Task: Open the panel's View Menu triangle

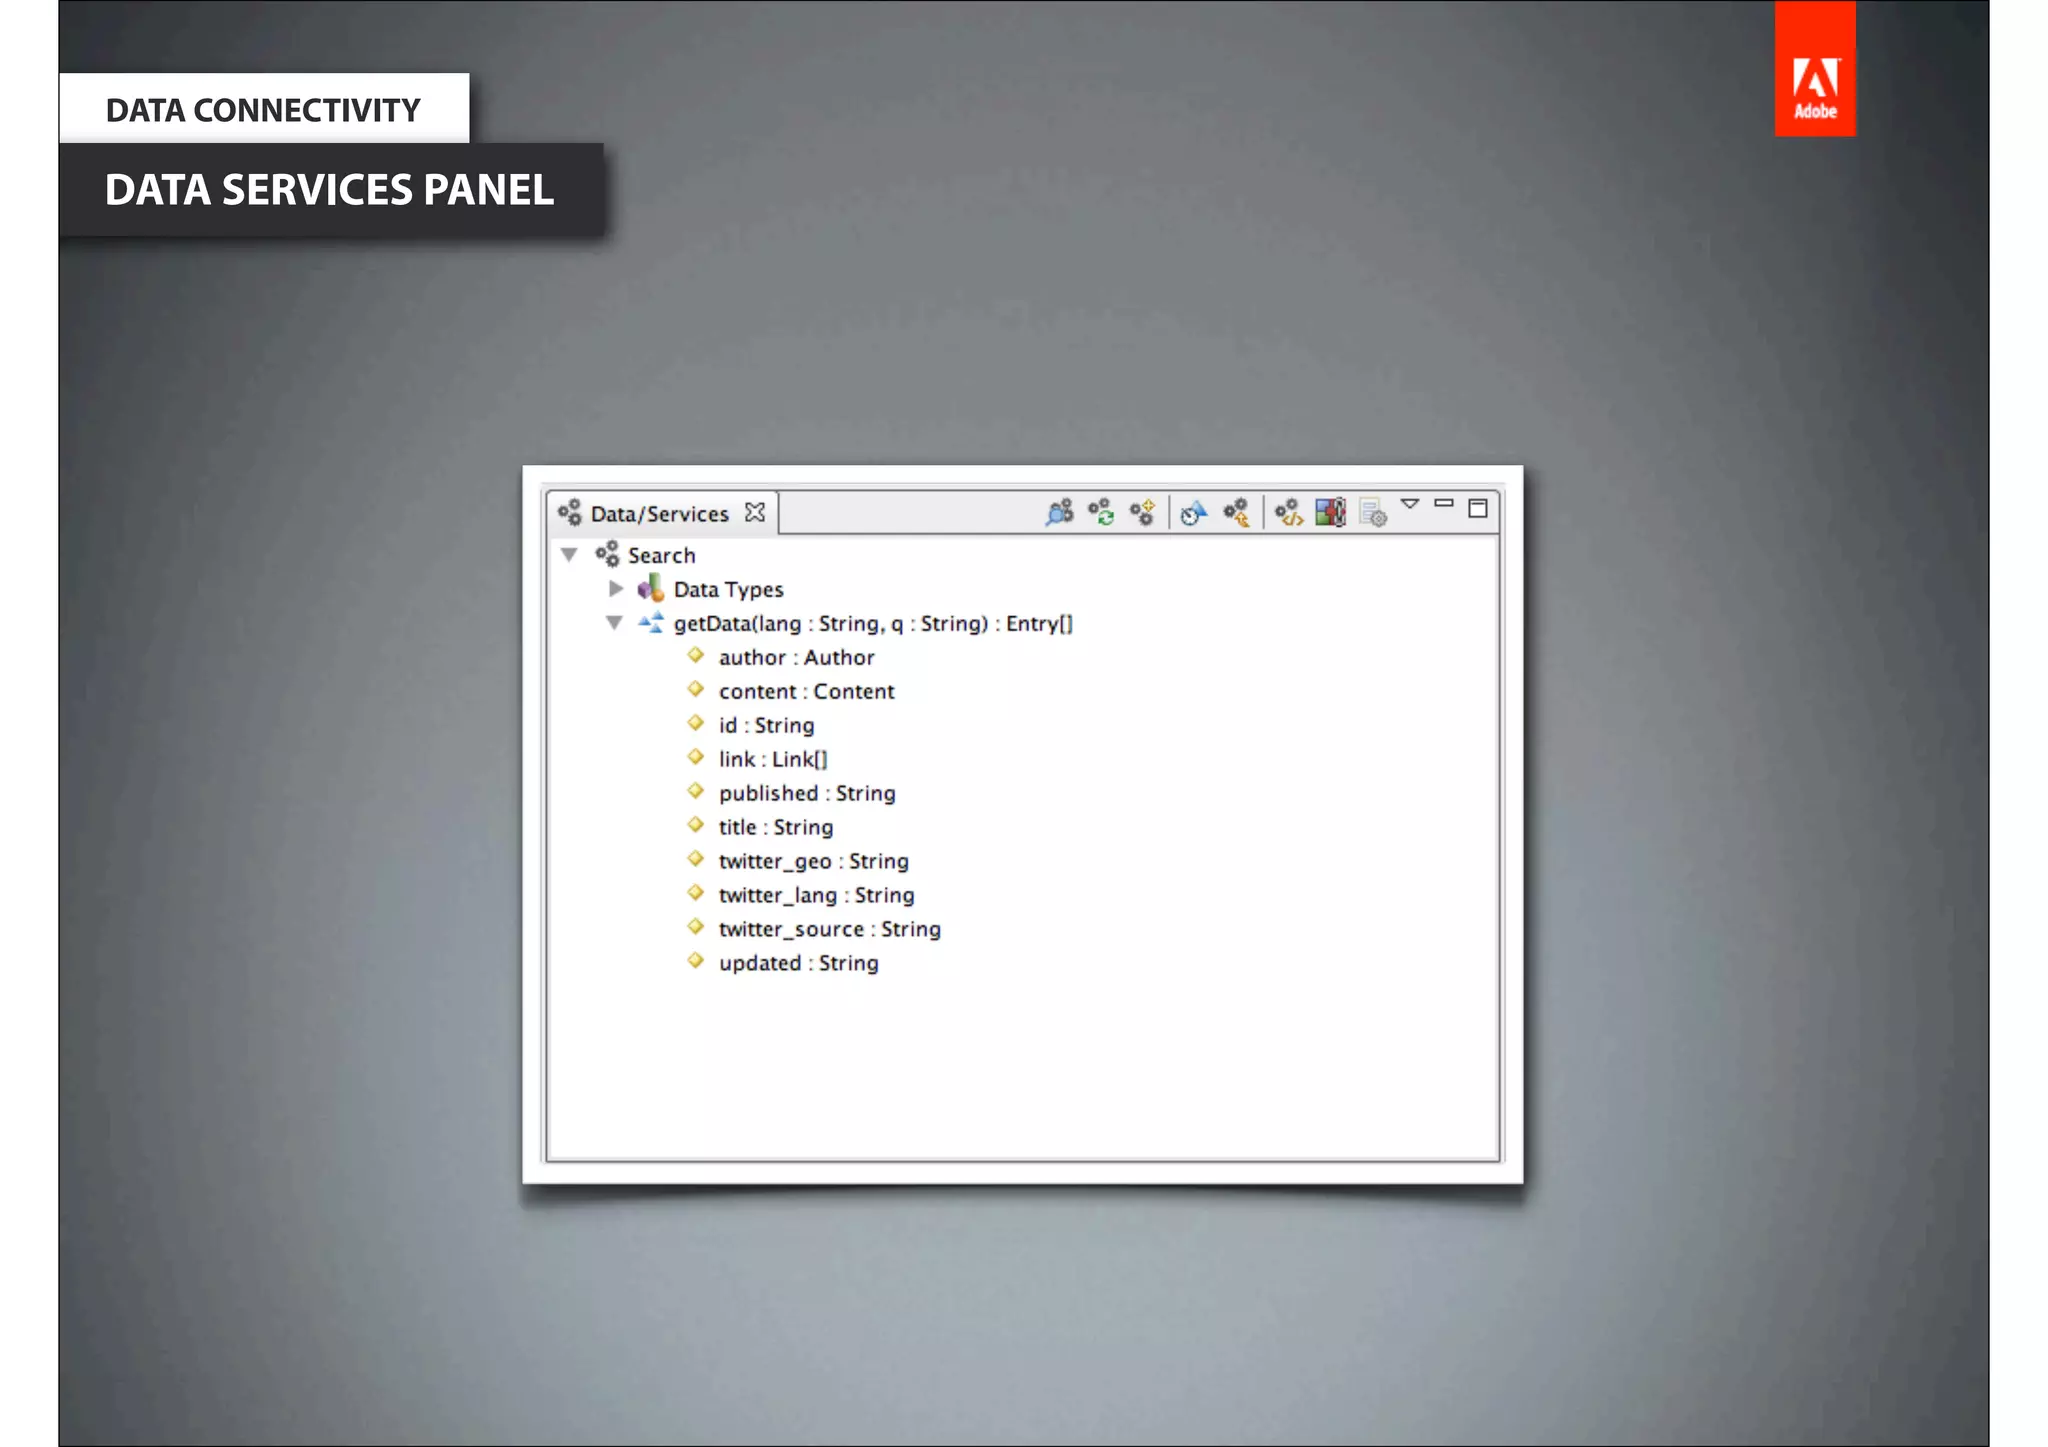Action: (1410, 504)
